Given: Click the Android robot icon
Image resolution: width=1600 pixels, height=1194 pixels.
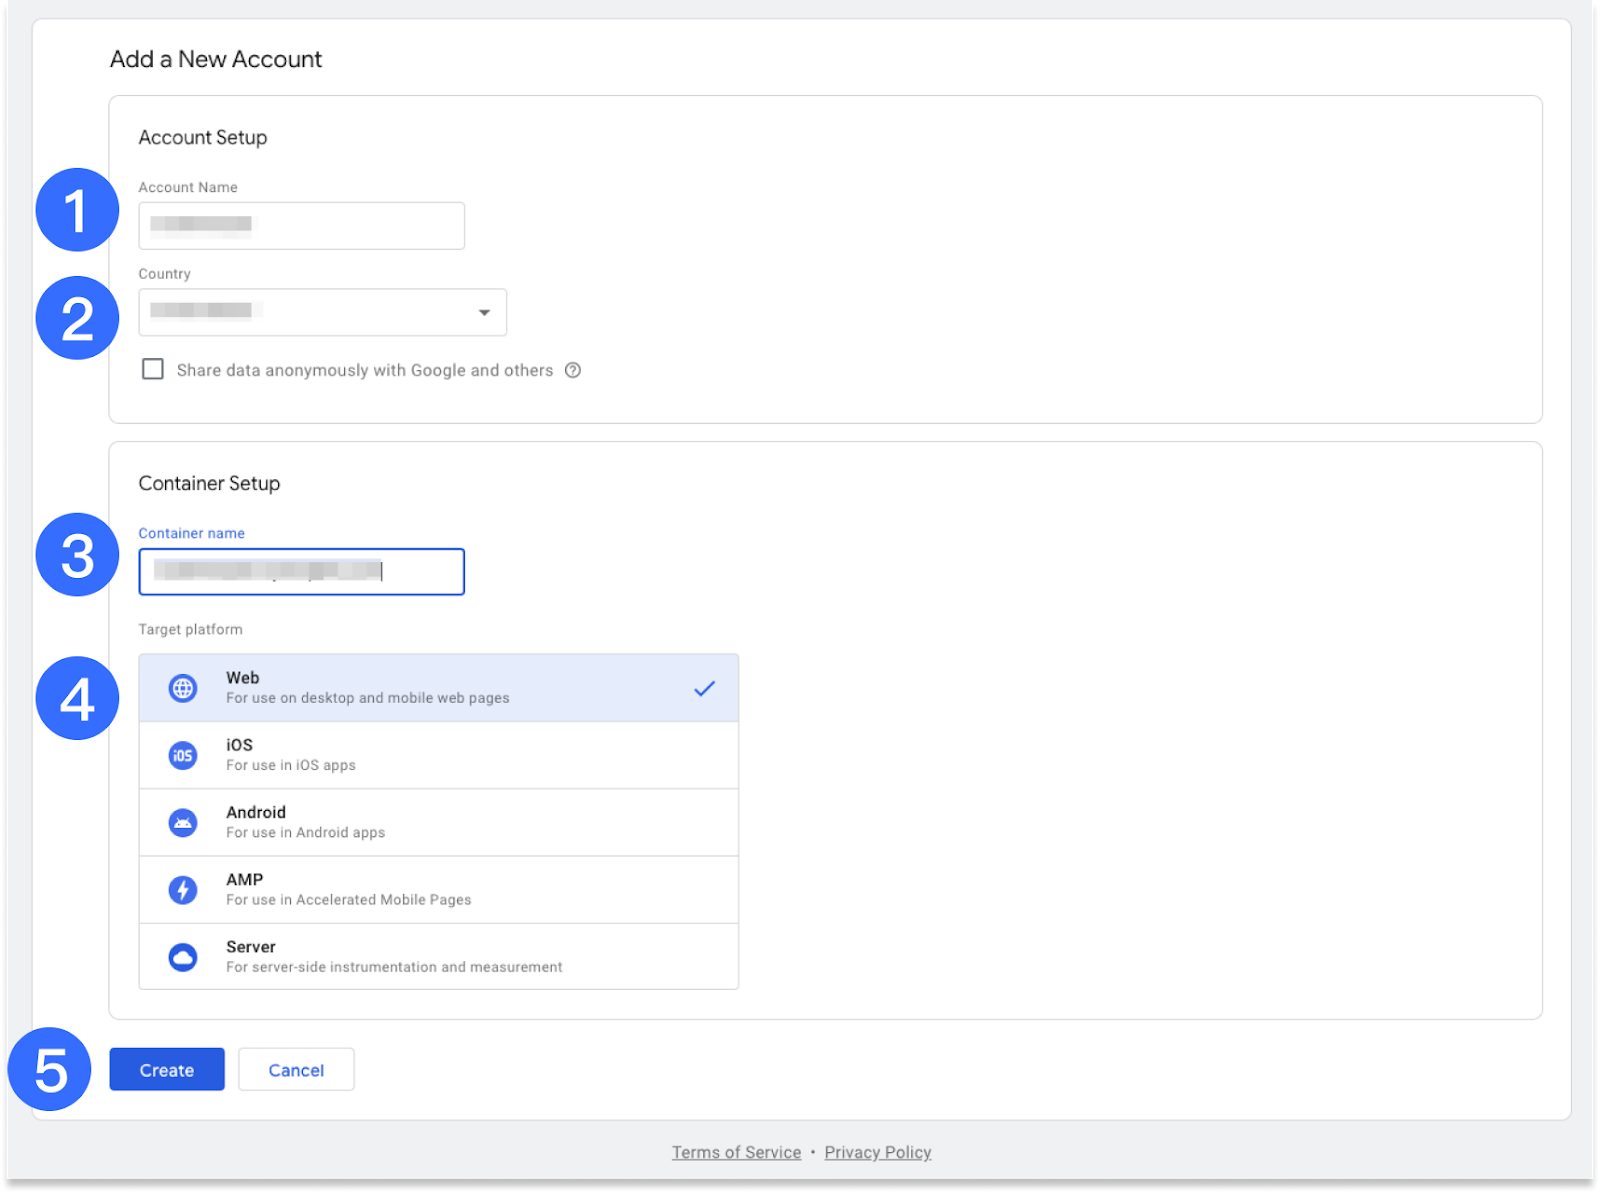Looking at the screenshot, I should click(183, 823).
